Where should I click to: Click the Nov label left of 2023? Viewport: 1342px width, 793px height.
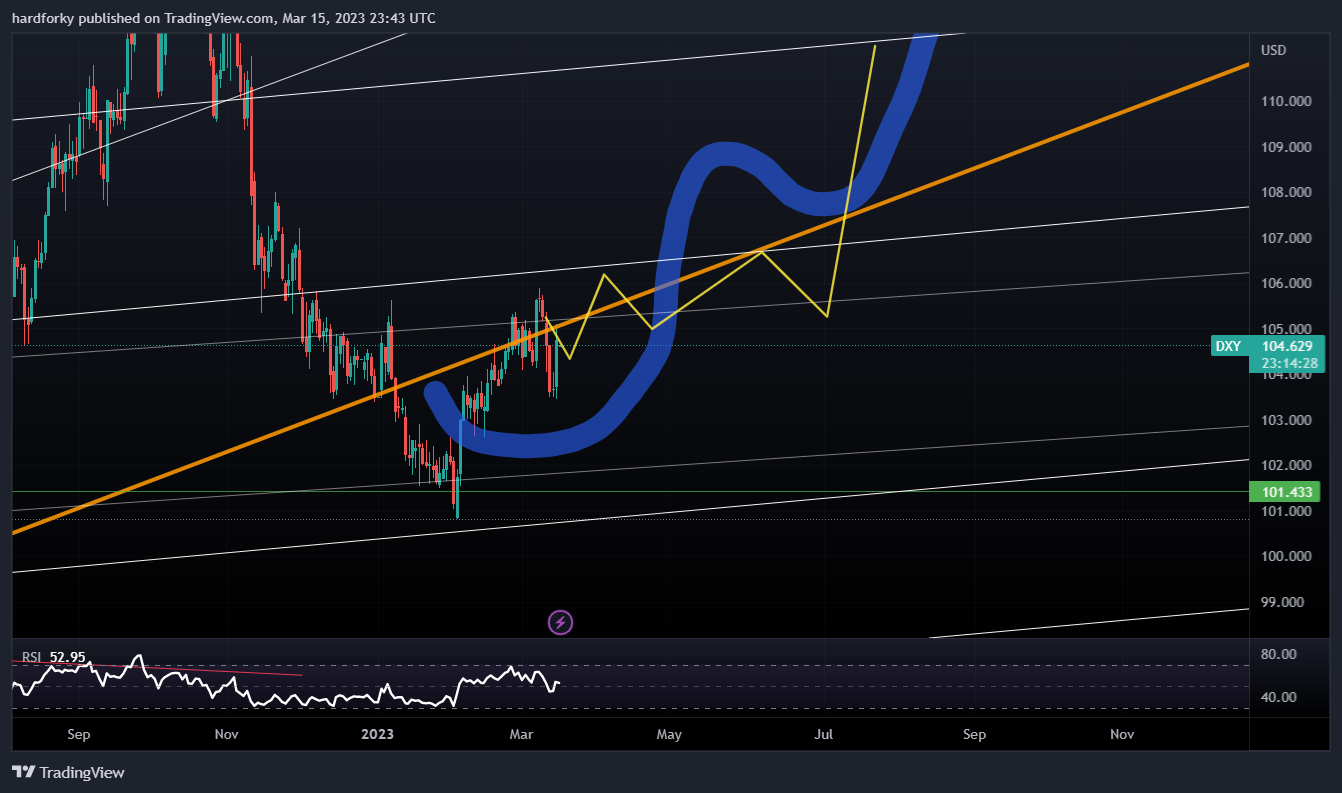click(x=227, y=734)
